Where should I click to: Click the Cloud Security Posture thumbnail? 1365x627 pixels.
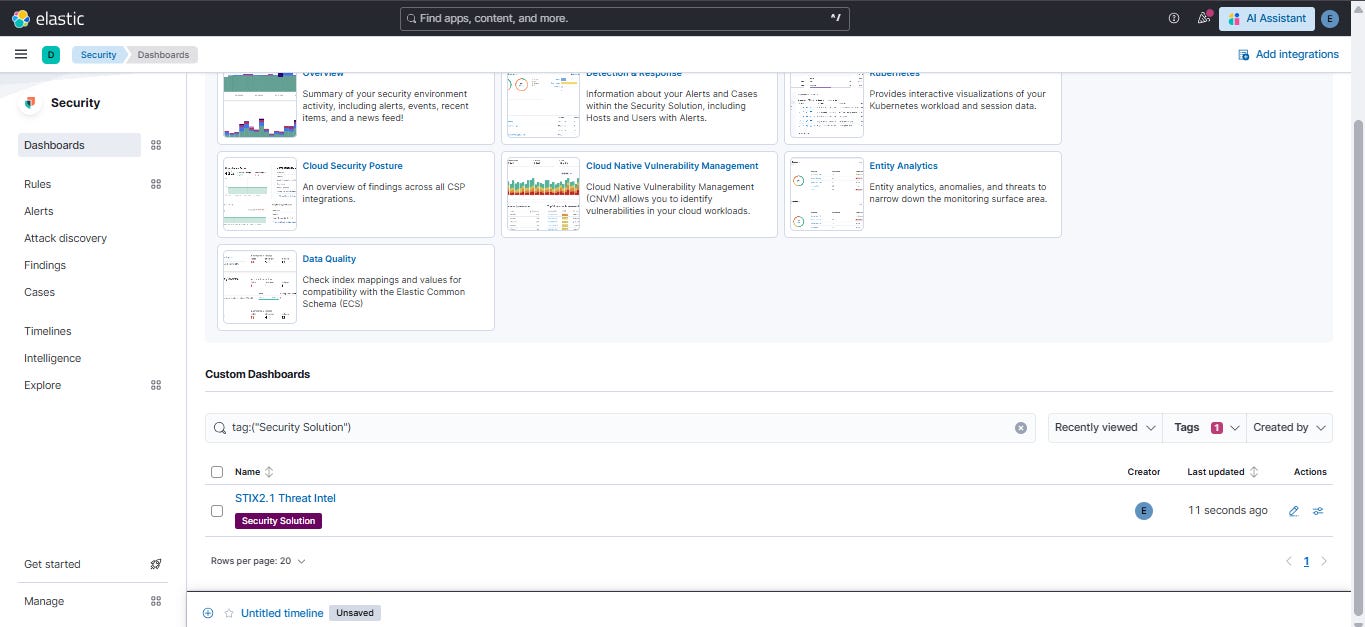[260, 194]
